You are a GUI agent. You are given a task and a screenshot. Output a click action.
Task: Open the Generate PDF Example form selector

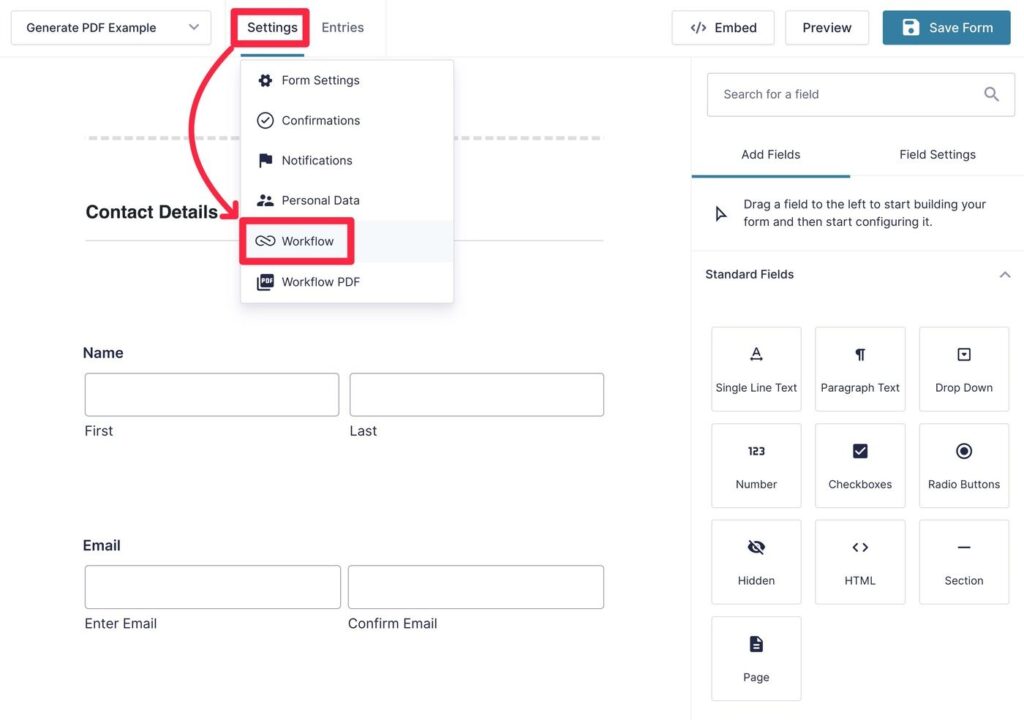click(x=110, y=28)
